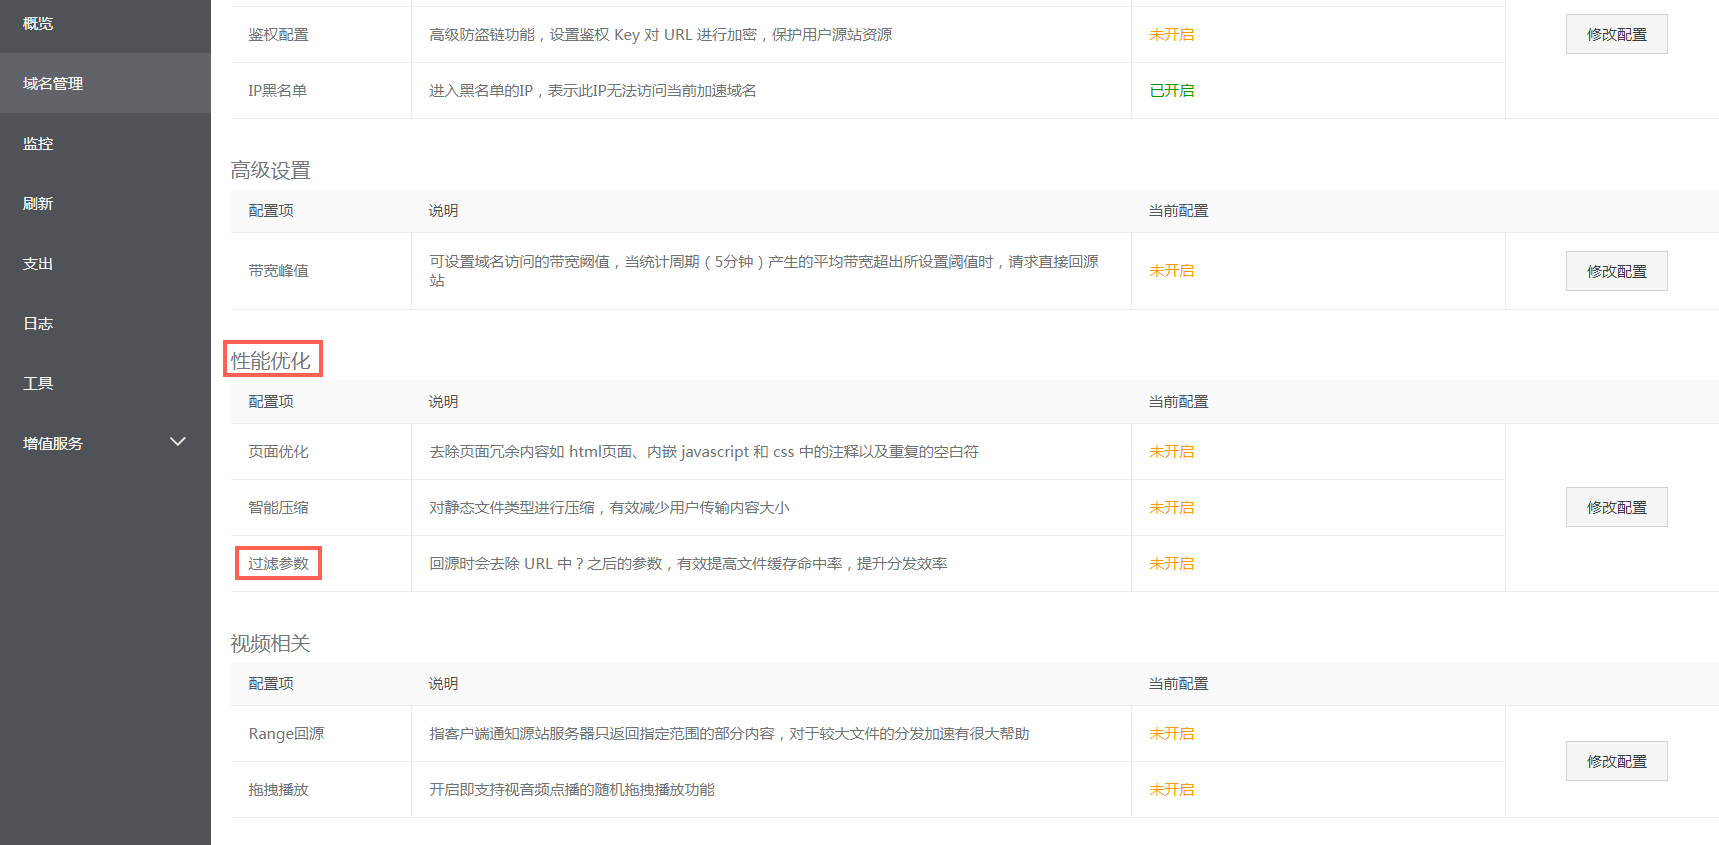The width and height of the screenshot is (1719, 845).
Task: Click 未开启 status for 页面优化
Action: 1171,451
